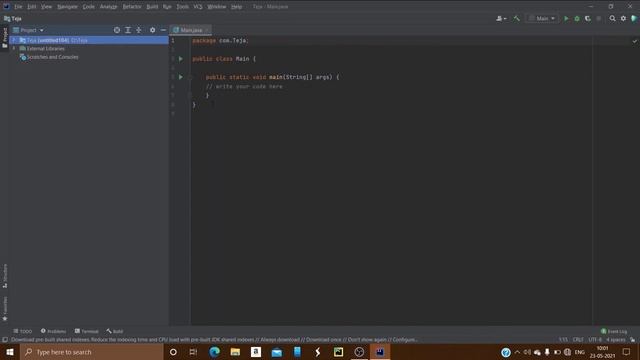Image resolution: width=640 pixels, height=360 pixels.
Task: Collapse all in Project panel
Action: pos(139,30)
